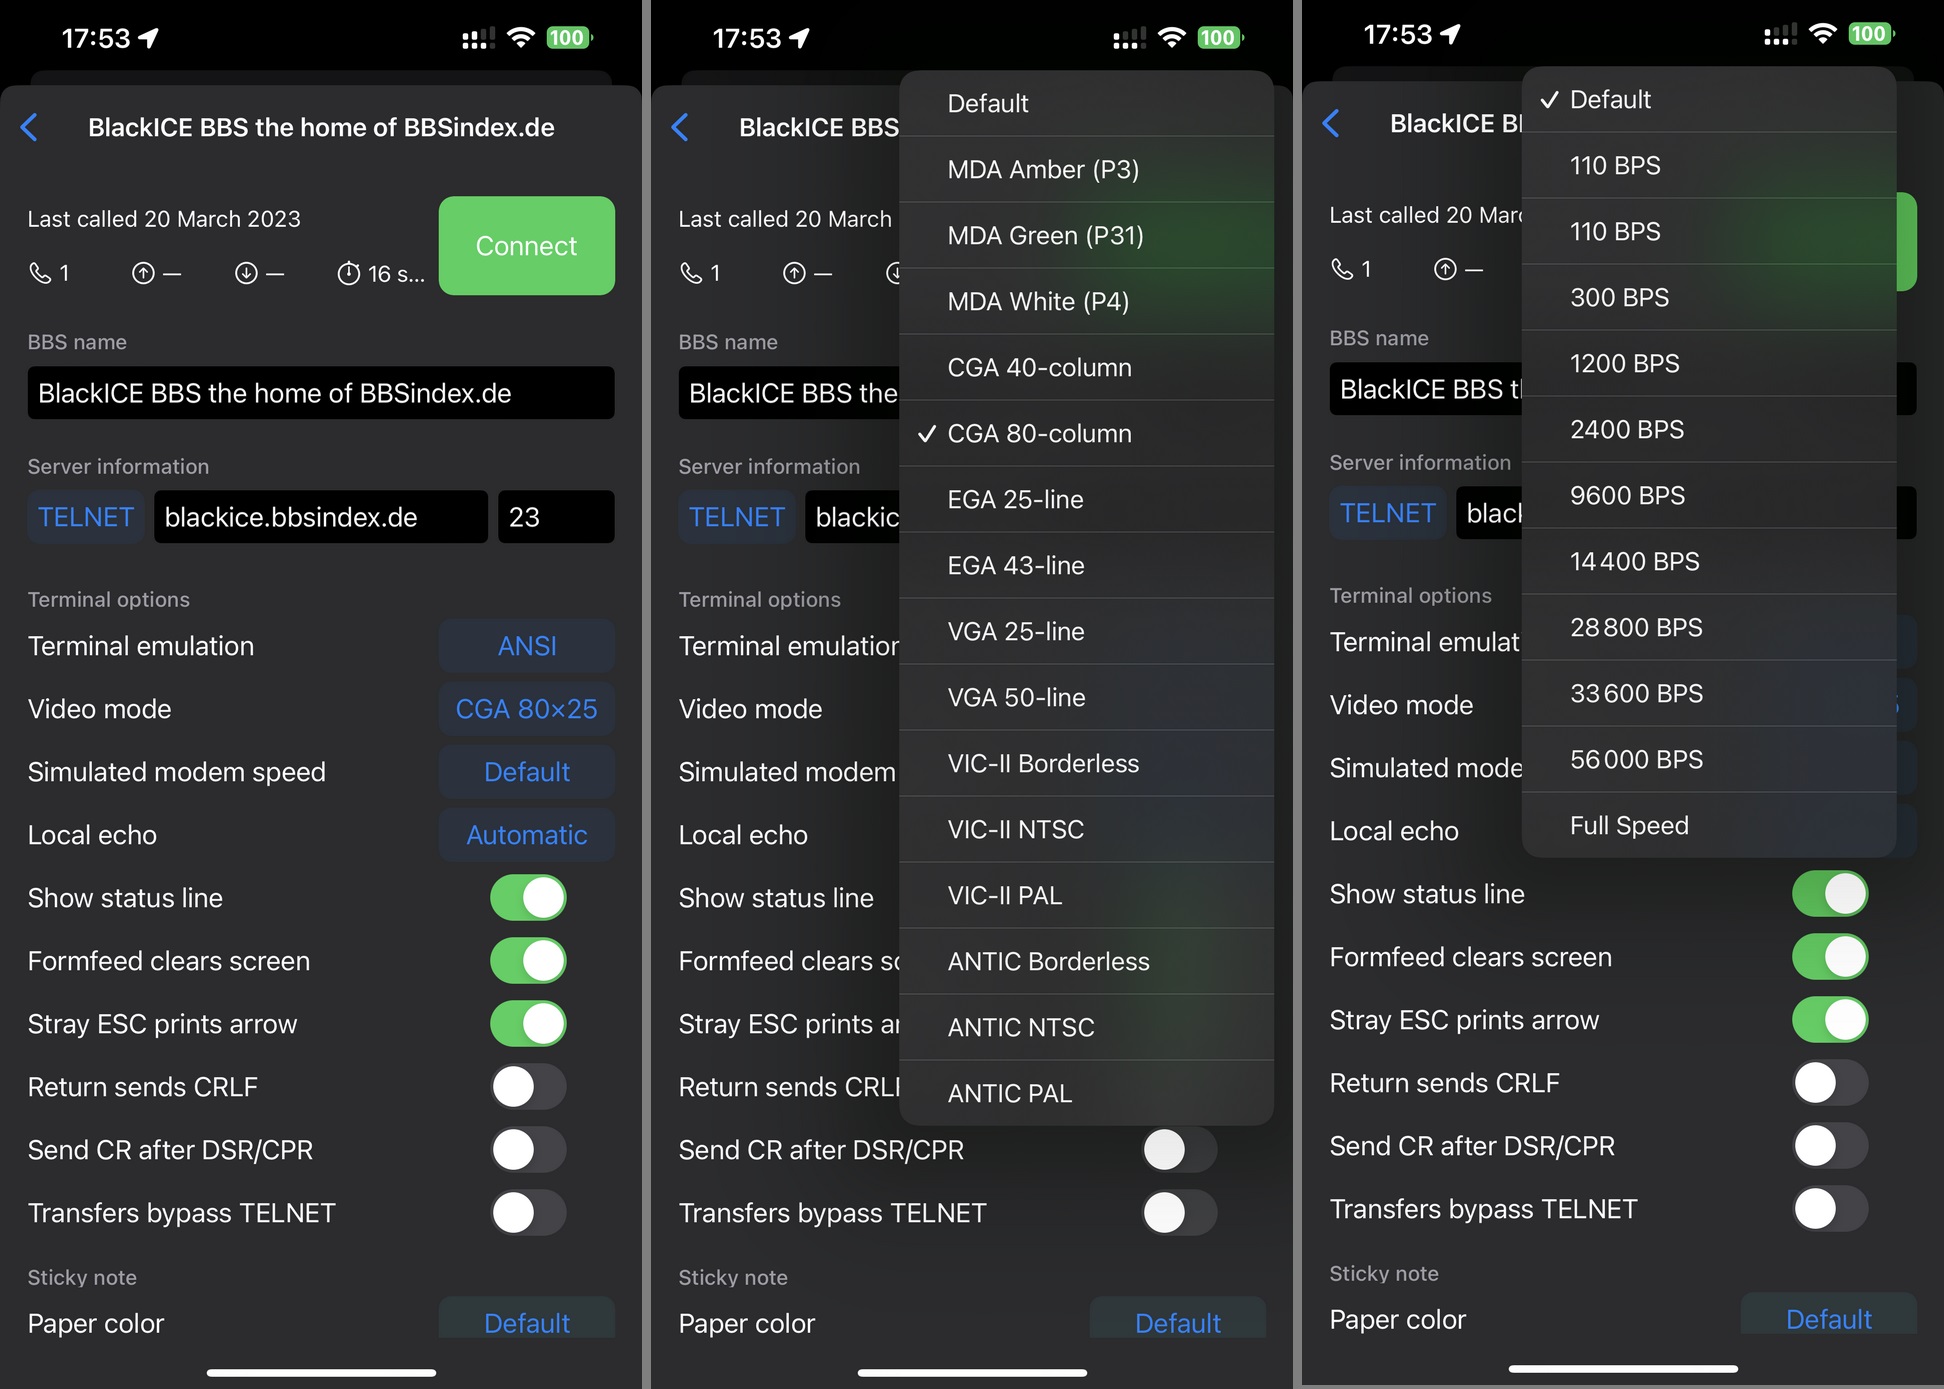
Task: Tap the battery indicator in right screen
Action: tap(1870, 34)
